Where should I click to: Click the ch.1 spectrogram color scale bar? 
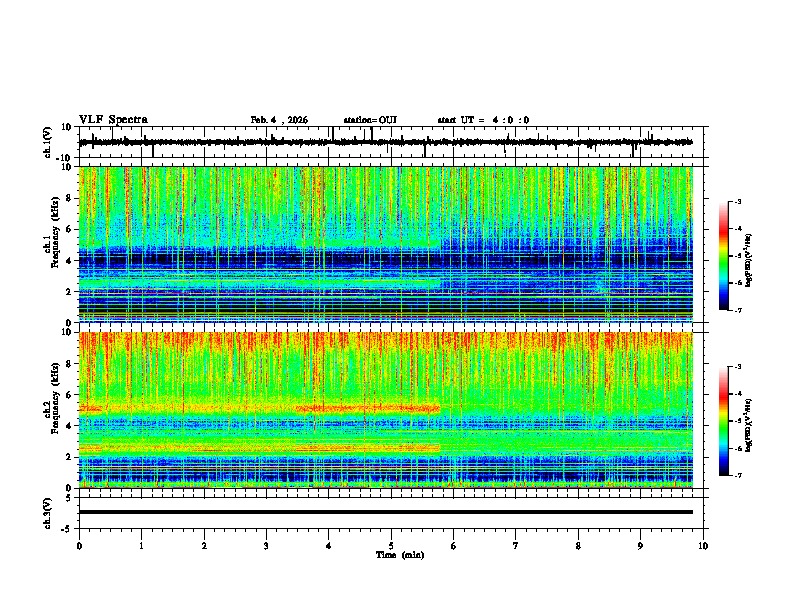coord(723,256)
